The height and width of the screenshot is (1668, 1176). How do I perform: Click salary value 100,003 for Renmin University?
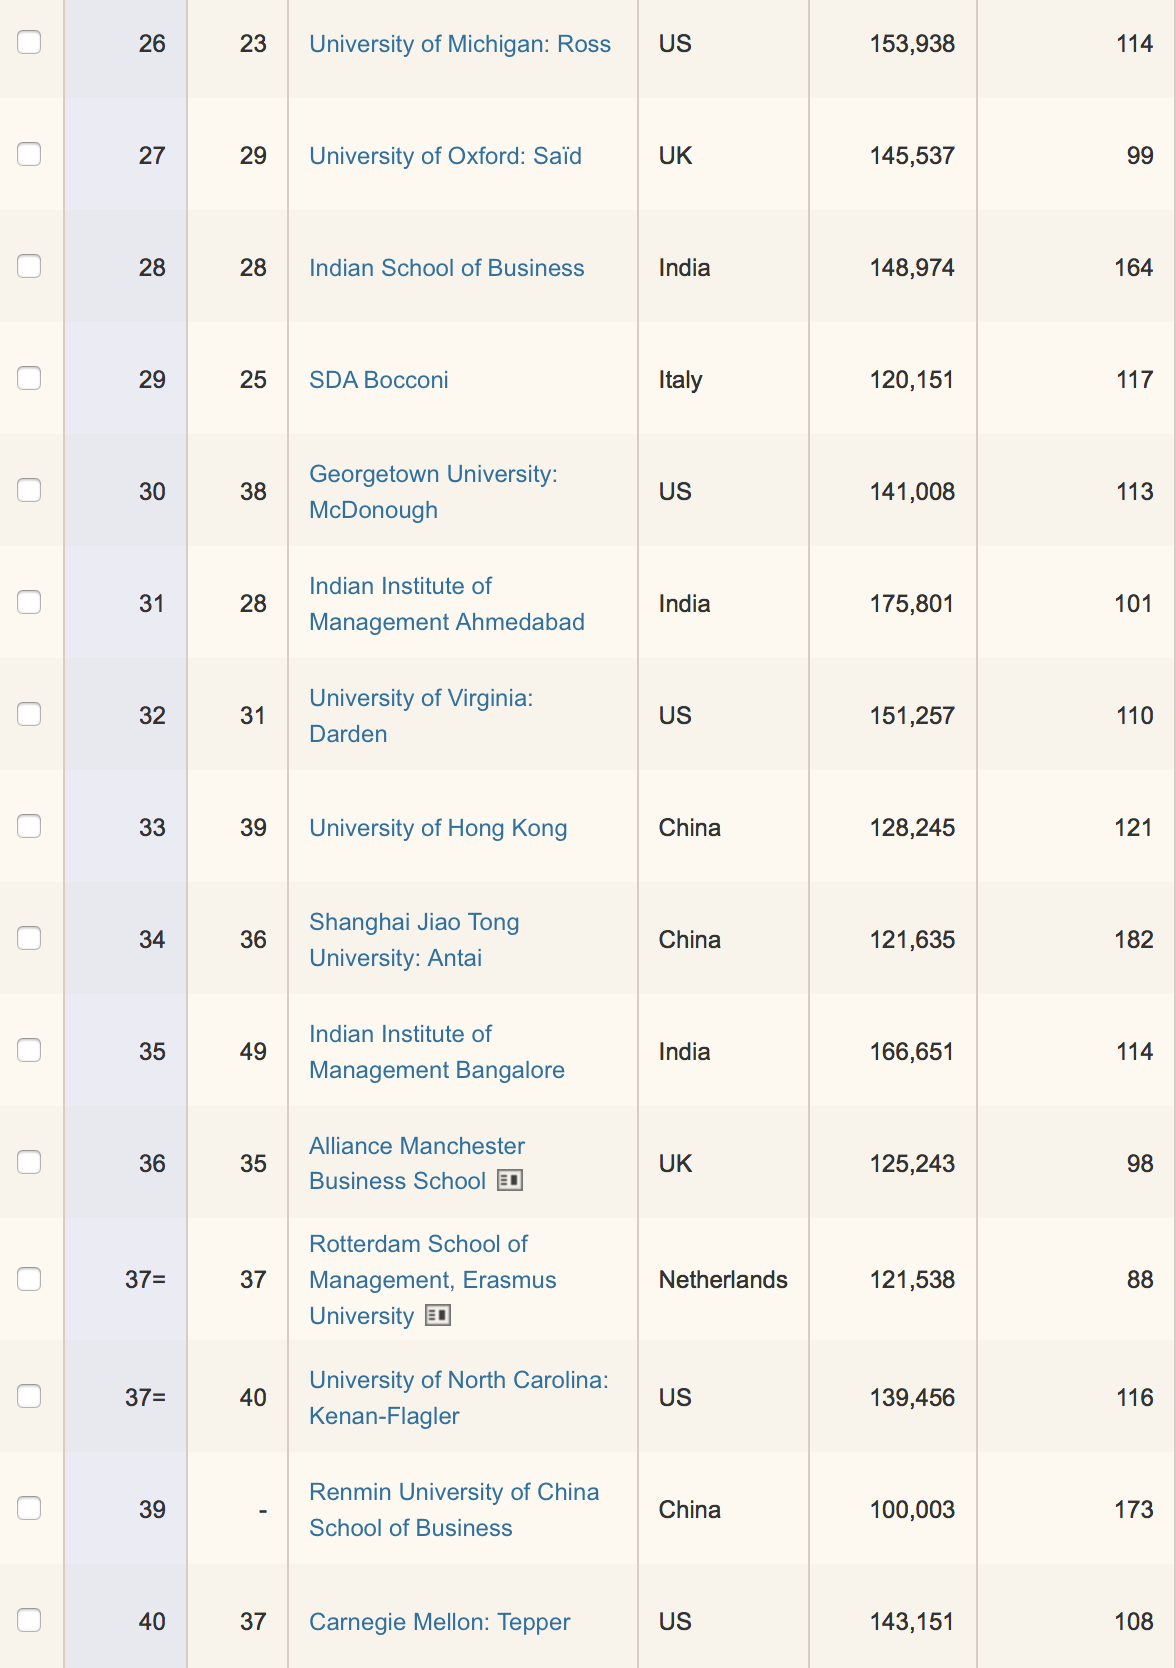coord(912,1510)
